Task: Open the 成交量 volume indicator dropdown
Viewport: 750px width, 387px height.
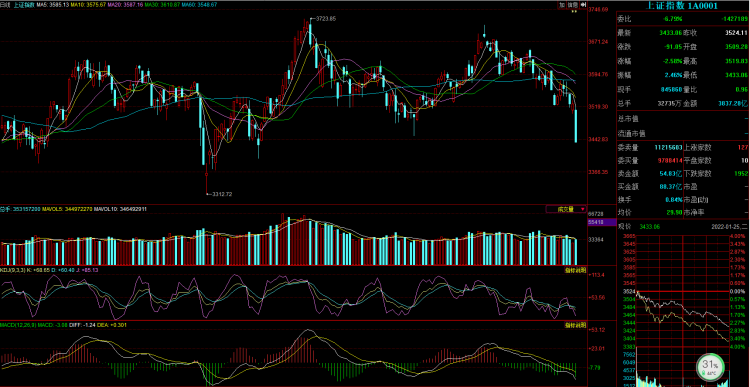Action: click(566, 209)
